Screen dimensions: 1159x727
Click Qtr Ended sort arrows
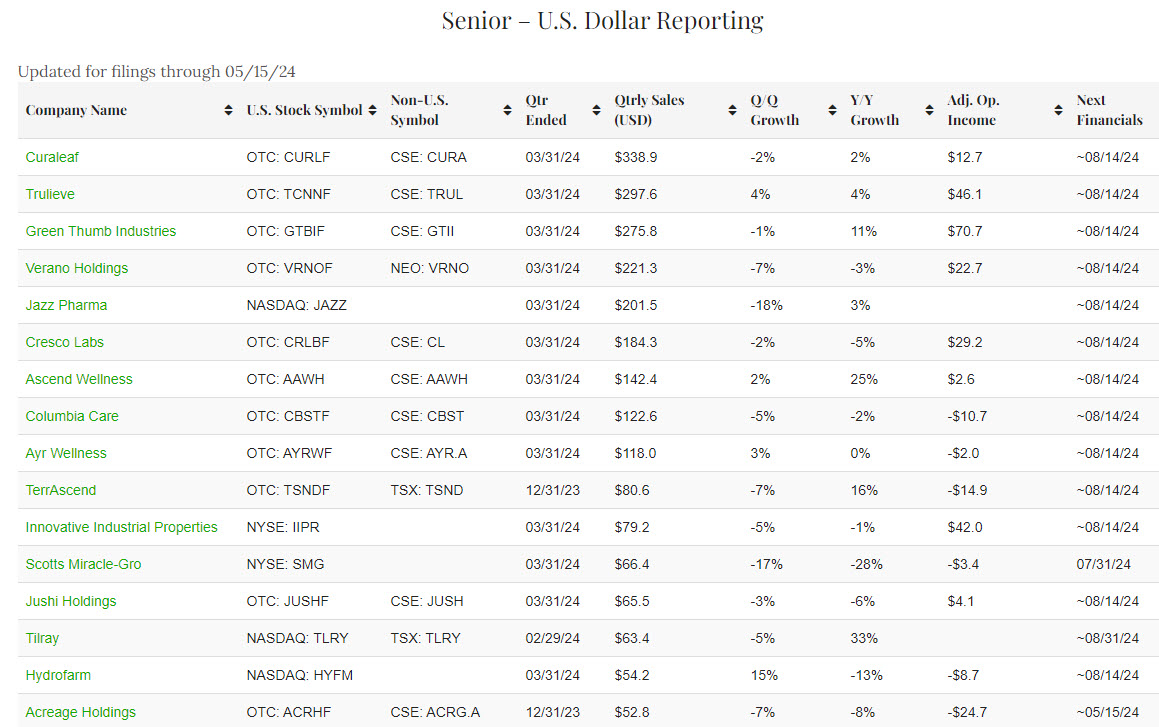click(x=598, y=111)
